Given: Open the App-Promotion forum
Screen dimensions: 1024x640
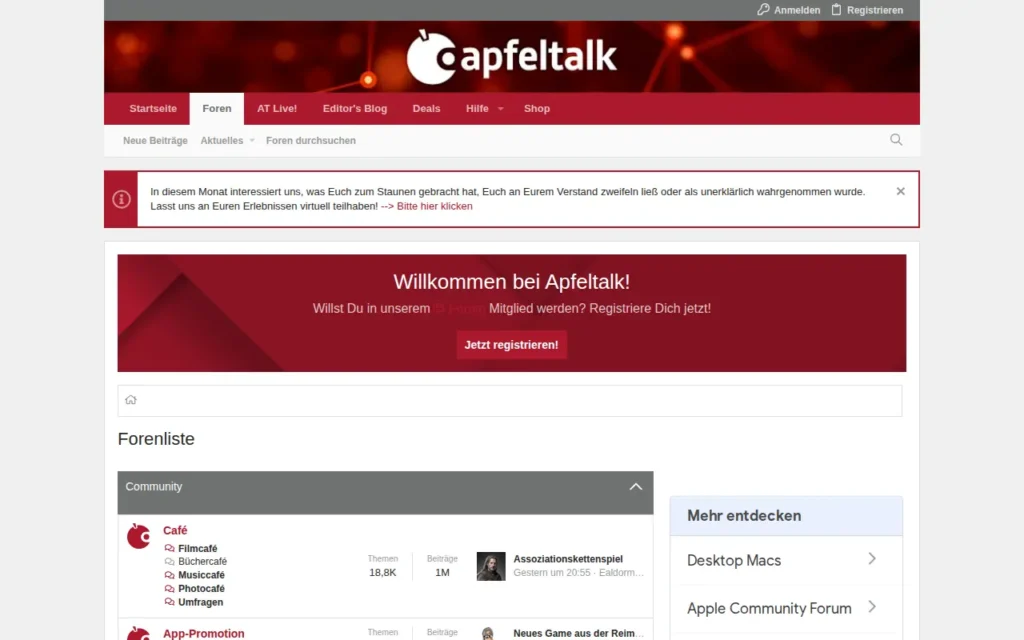Looking at the screenshot, I should [x=204, y=633].
